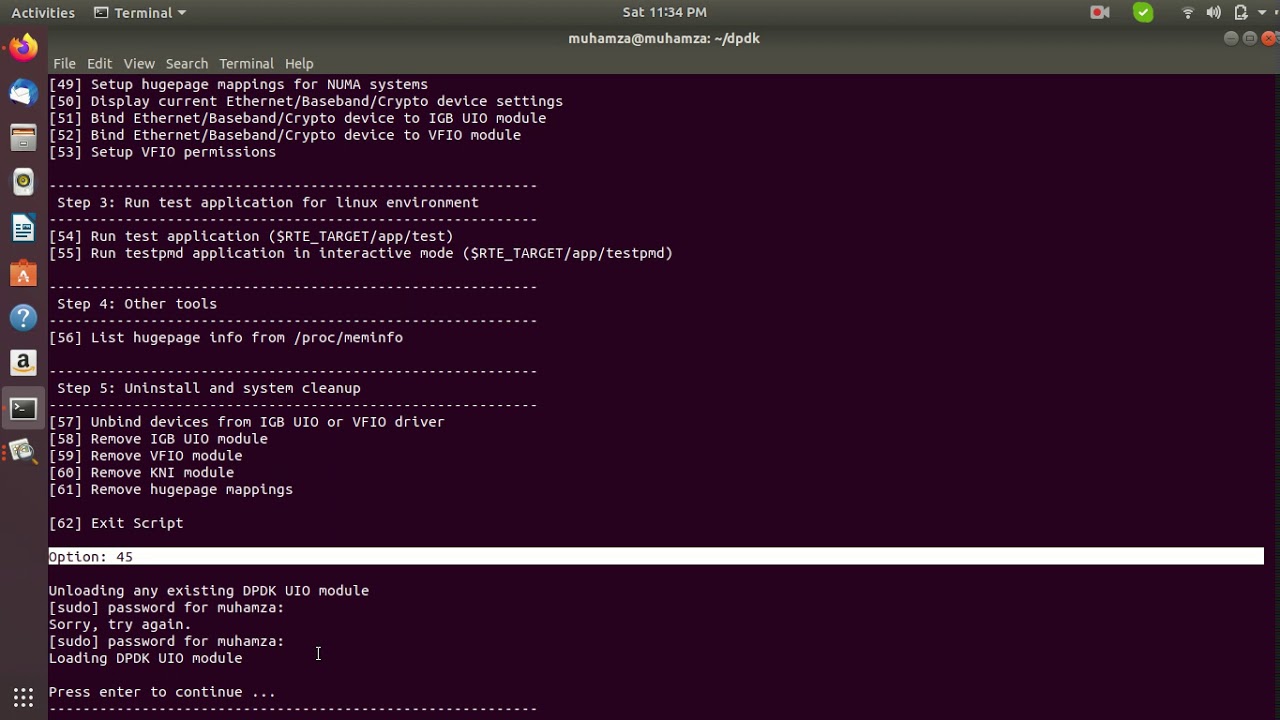Click '[62] Exit Script' line
The image size is (1280, 720).
tap(116, 523)
